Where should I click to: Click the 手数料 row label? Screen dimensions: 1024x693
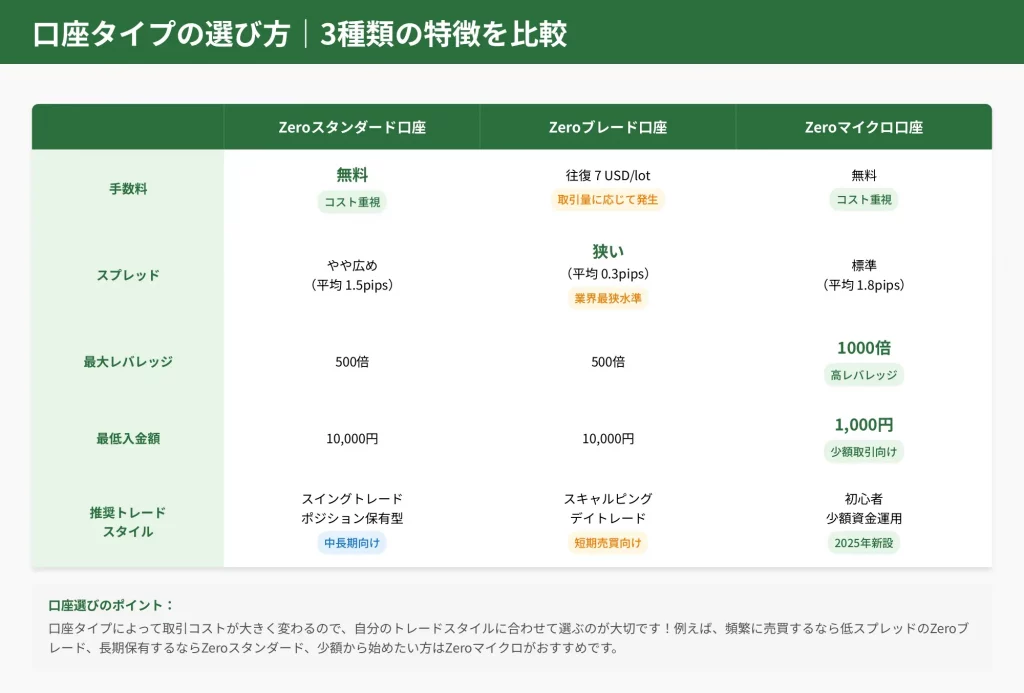128,188
